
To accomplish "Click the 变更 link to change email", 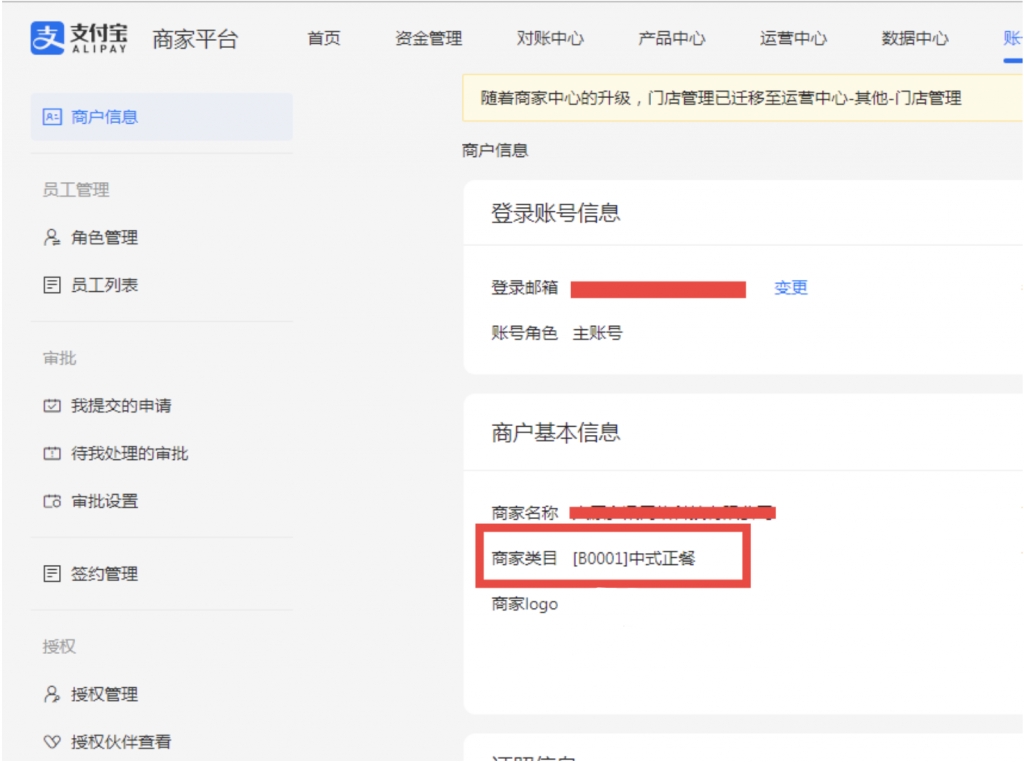I will pyautogui.click(x=790, y=288).
